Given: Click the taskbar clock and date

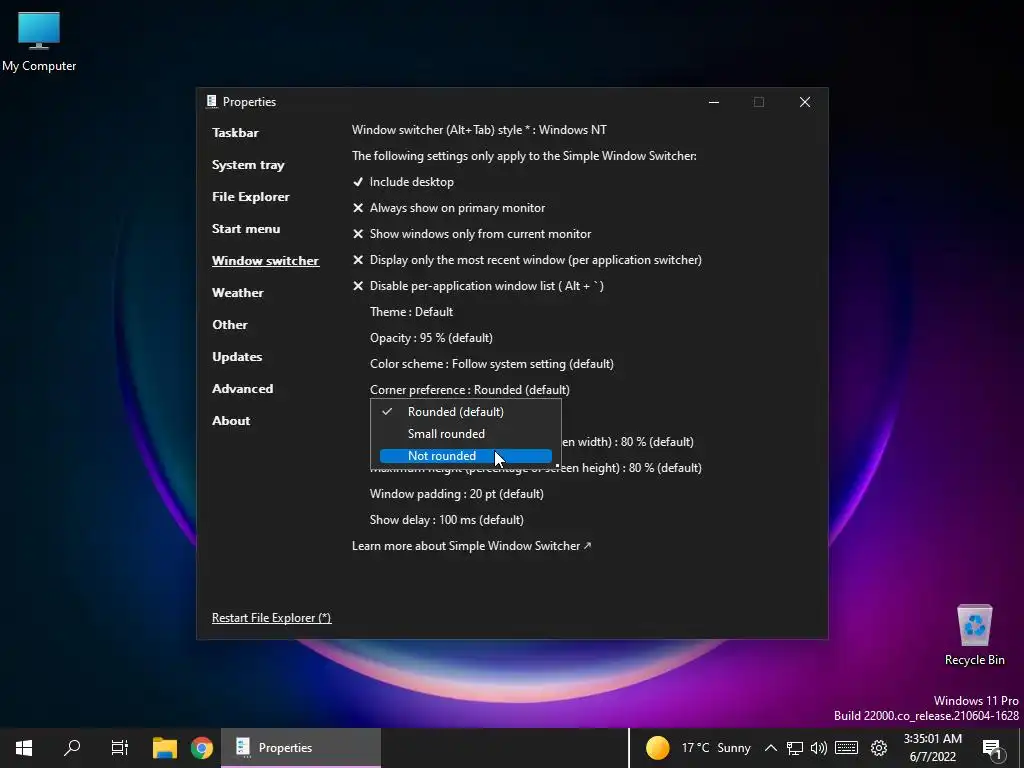Looking at the screenshot, I should click(933, 748).
